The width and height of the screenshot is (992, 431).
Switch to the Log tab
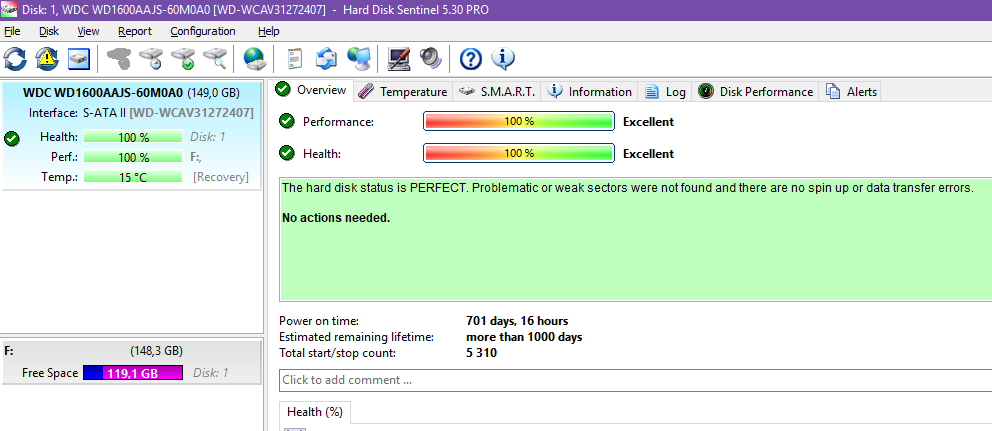(665, 92)
